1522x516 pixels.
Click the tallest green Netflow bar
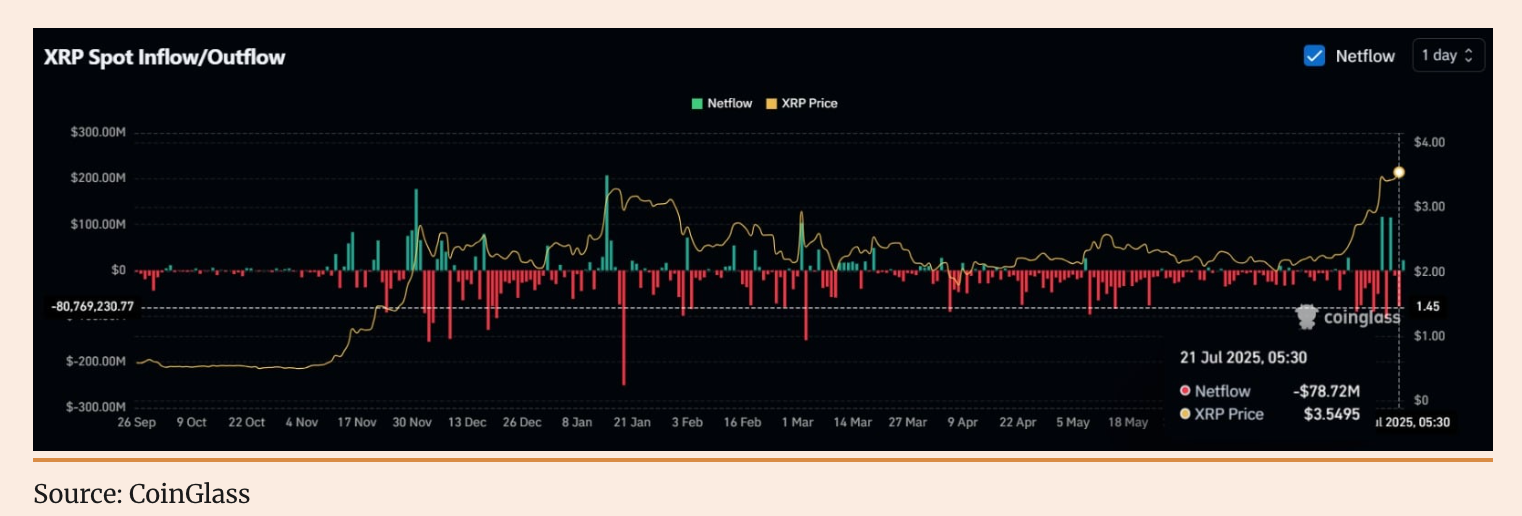606,222
